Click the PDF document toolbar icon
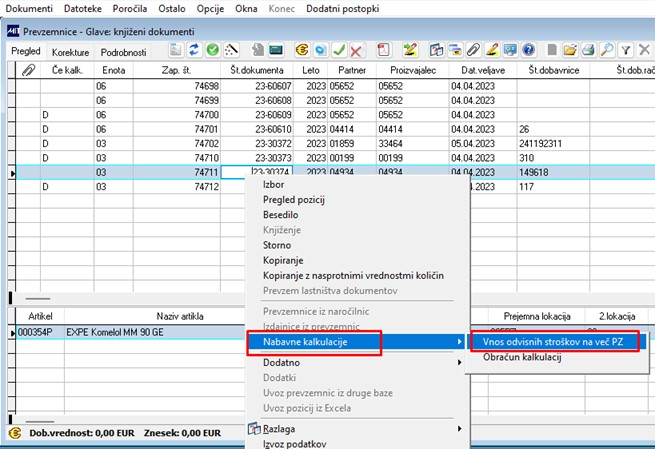 [383, 49]
